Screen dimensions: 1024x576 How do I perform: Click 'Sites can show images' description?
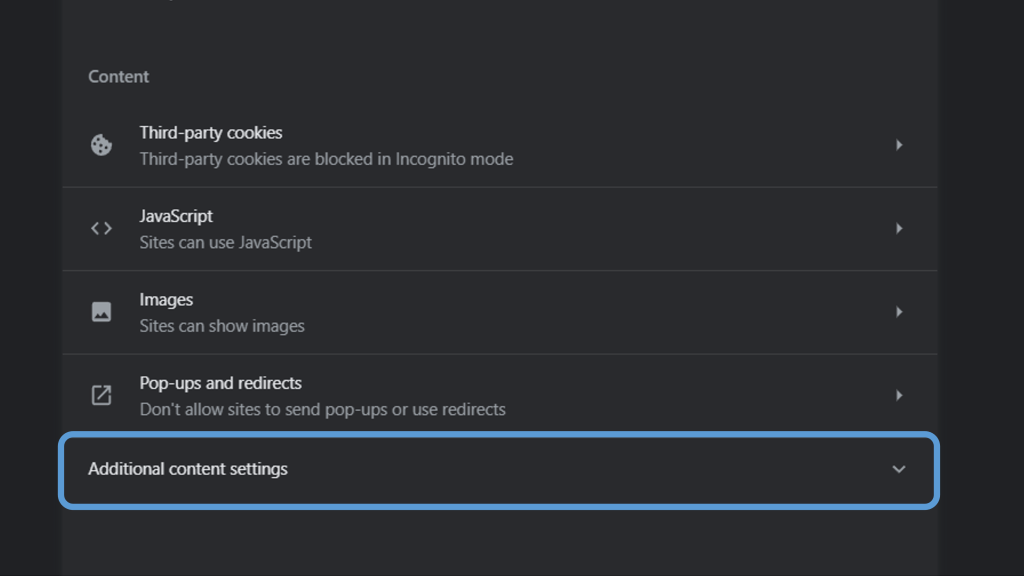222,326
